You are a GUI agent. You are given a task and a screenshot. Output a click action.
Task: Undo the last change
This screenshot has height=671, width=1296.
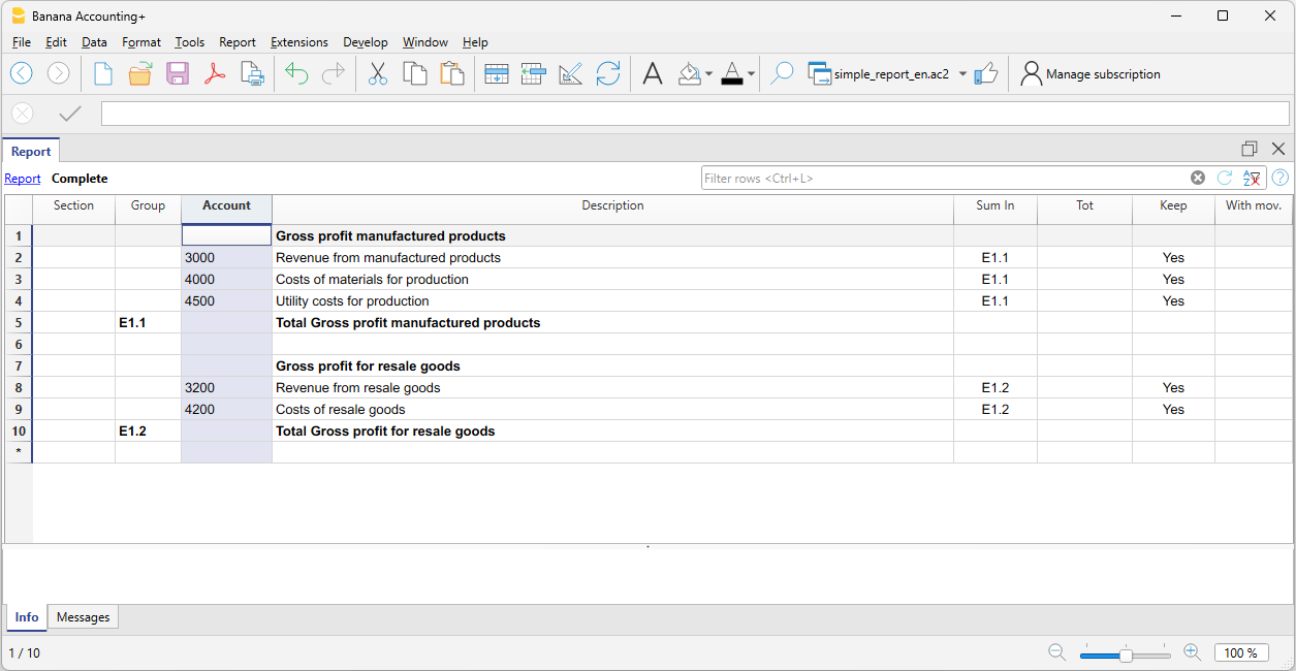coord(296,73)
